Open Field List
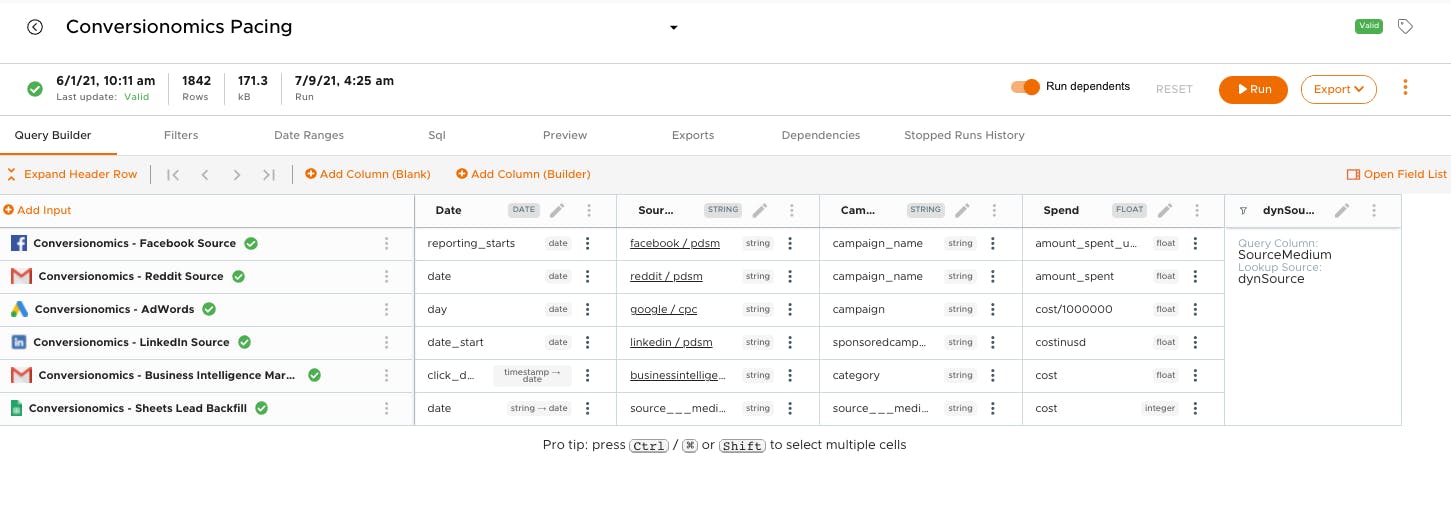The height and width of the screenshot is (508, 1451). (1397, 174)
